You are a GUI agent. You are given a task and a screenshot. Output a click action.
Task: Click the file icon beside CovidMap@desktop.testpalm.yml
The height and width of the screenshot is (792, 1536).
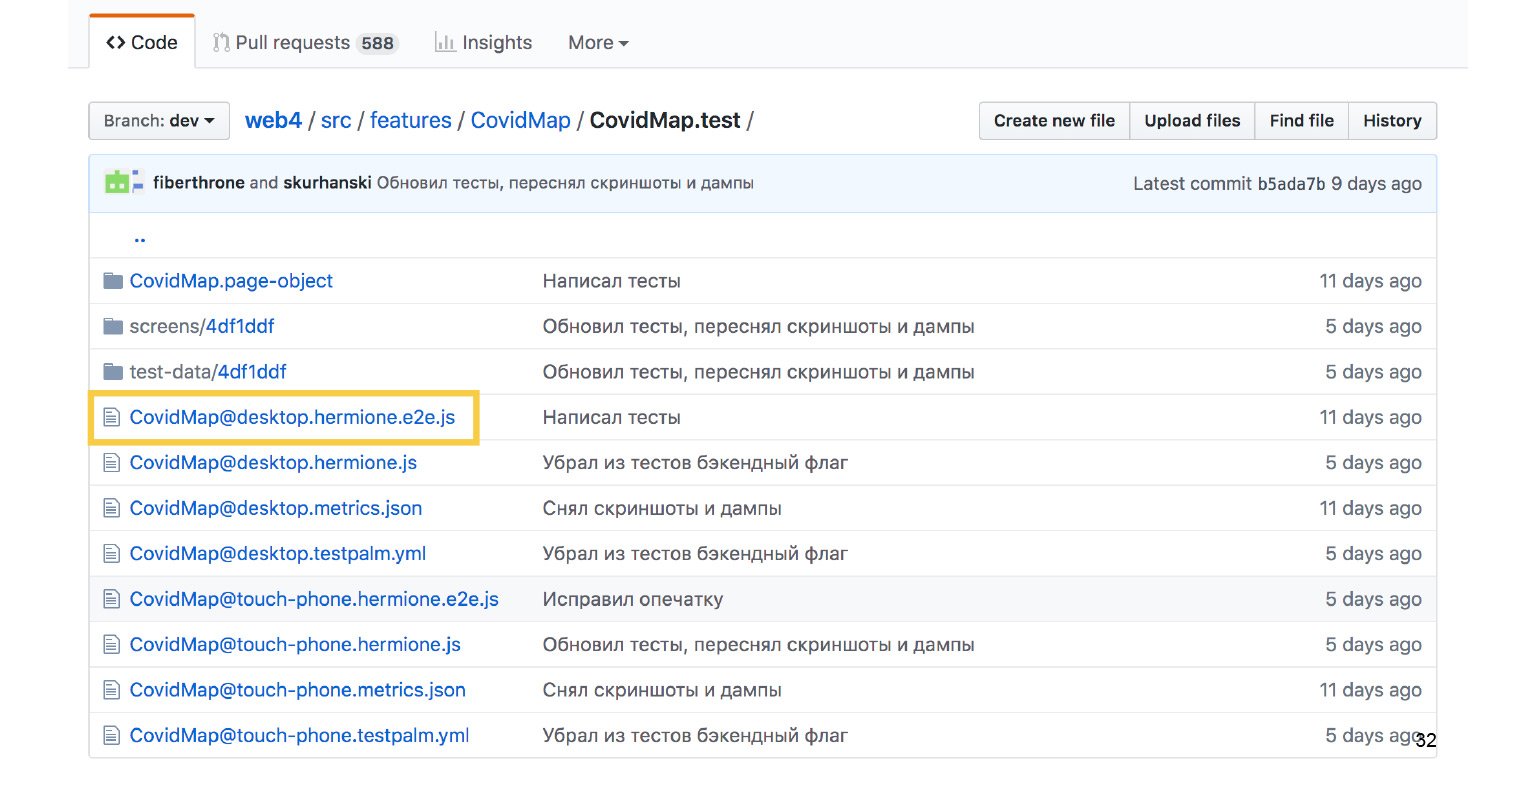(111, 553)
